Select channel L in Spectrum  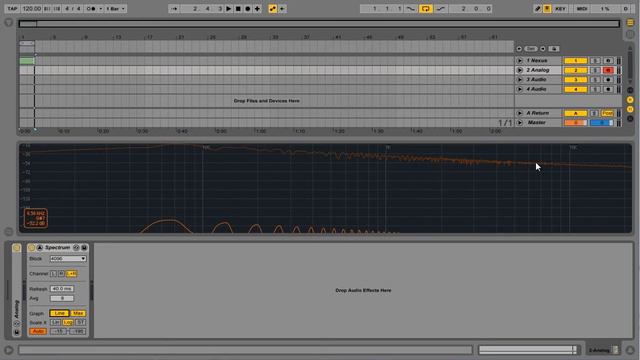pos(53,273)
